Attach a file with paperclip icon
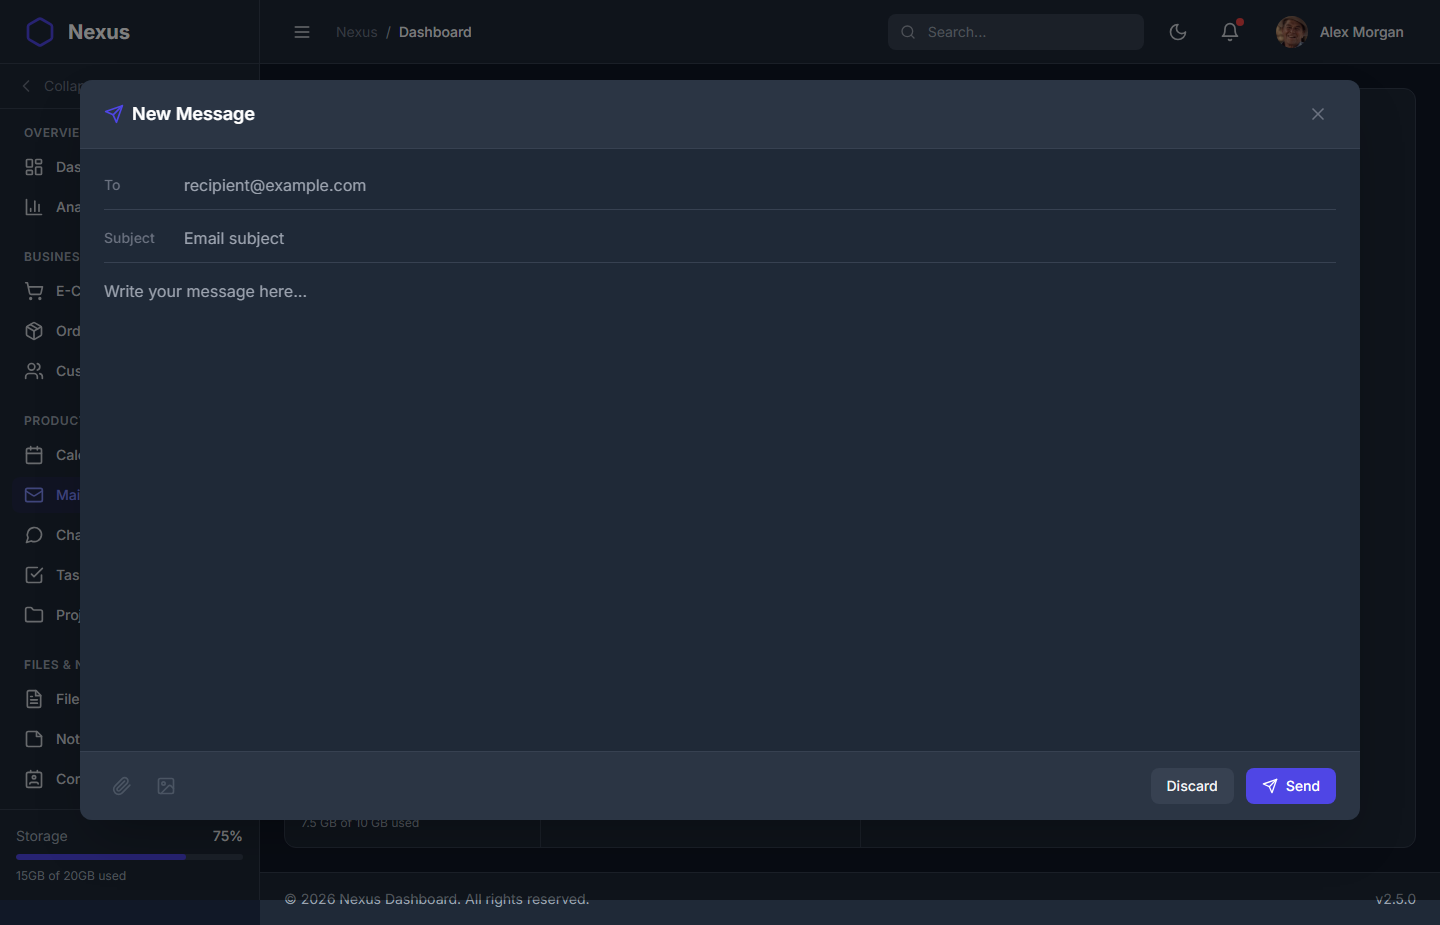Image resolution: width=1440 pixels, height=925 pixels. pyautogui.click(x=121, y=786)
